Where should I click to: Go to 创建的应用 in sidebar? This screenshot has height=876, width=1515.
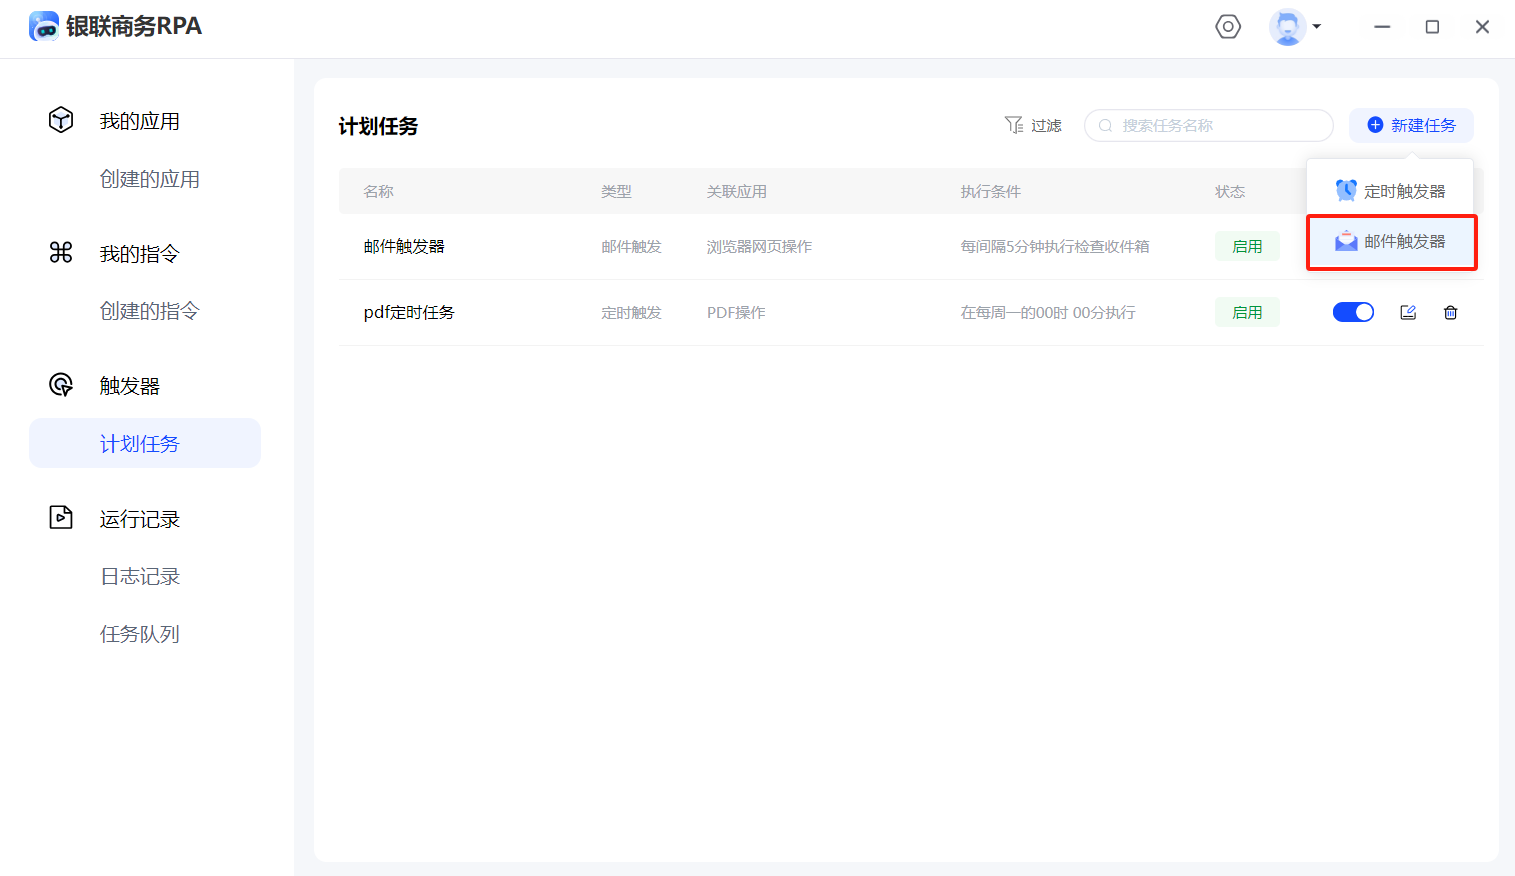[x=149, y=179]
